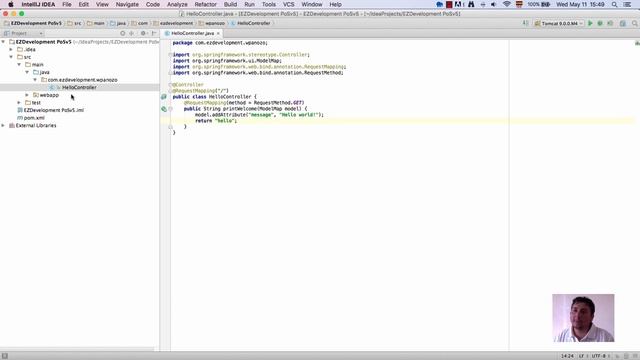Select EZDevelopment PoSvS.iml file
Image resolution: width=640 pixels, height=360 pixels.
click(x=53, y=110)
